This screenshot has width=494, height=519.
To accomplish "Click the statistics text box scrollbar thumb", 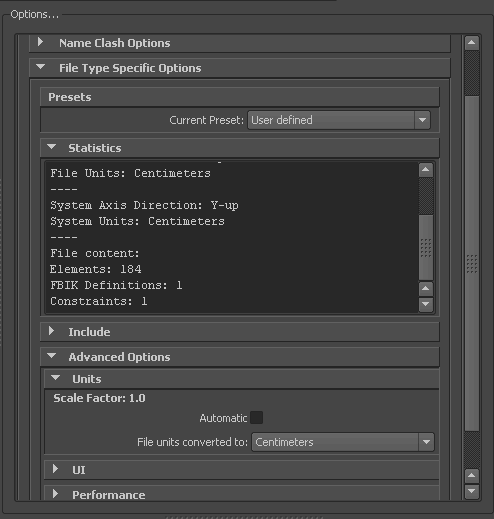I will [426, 247].
